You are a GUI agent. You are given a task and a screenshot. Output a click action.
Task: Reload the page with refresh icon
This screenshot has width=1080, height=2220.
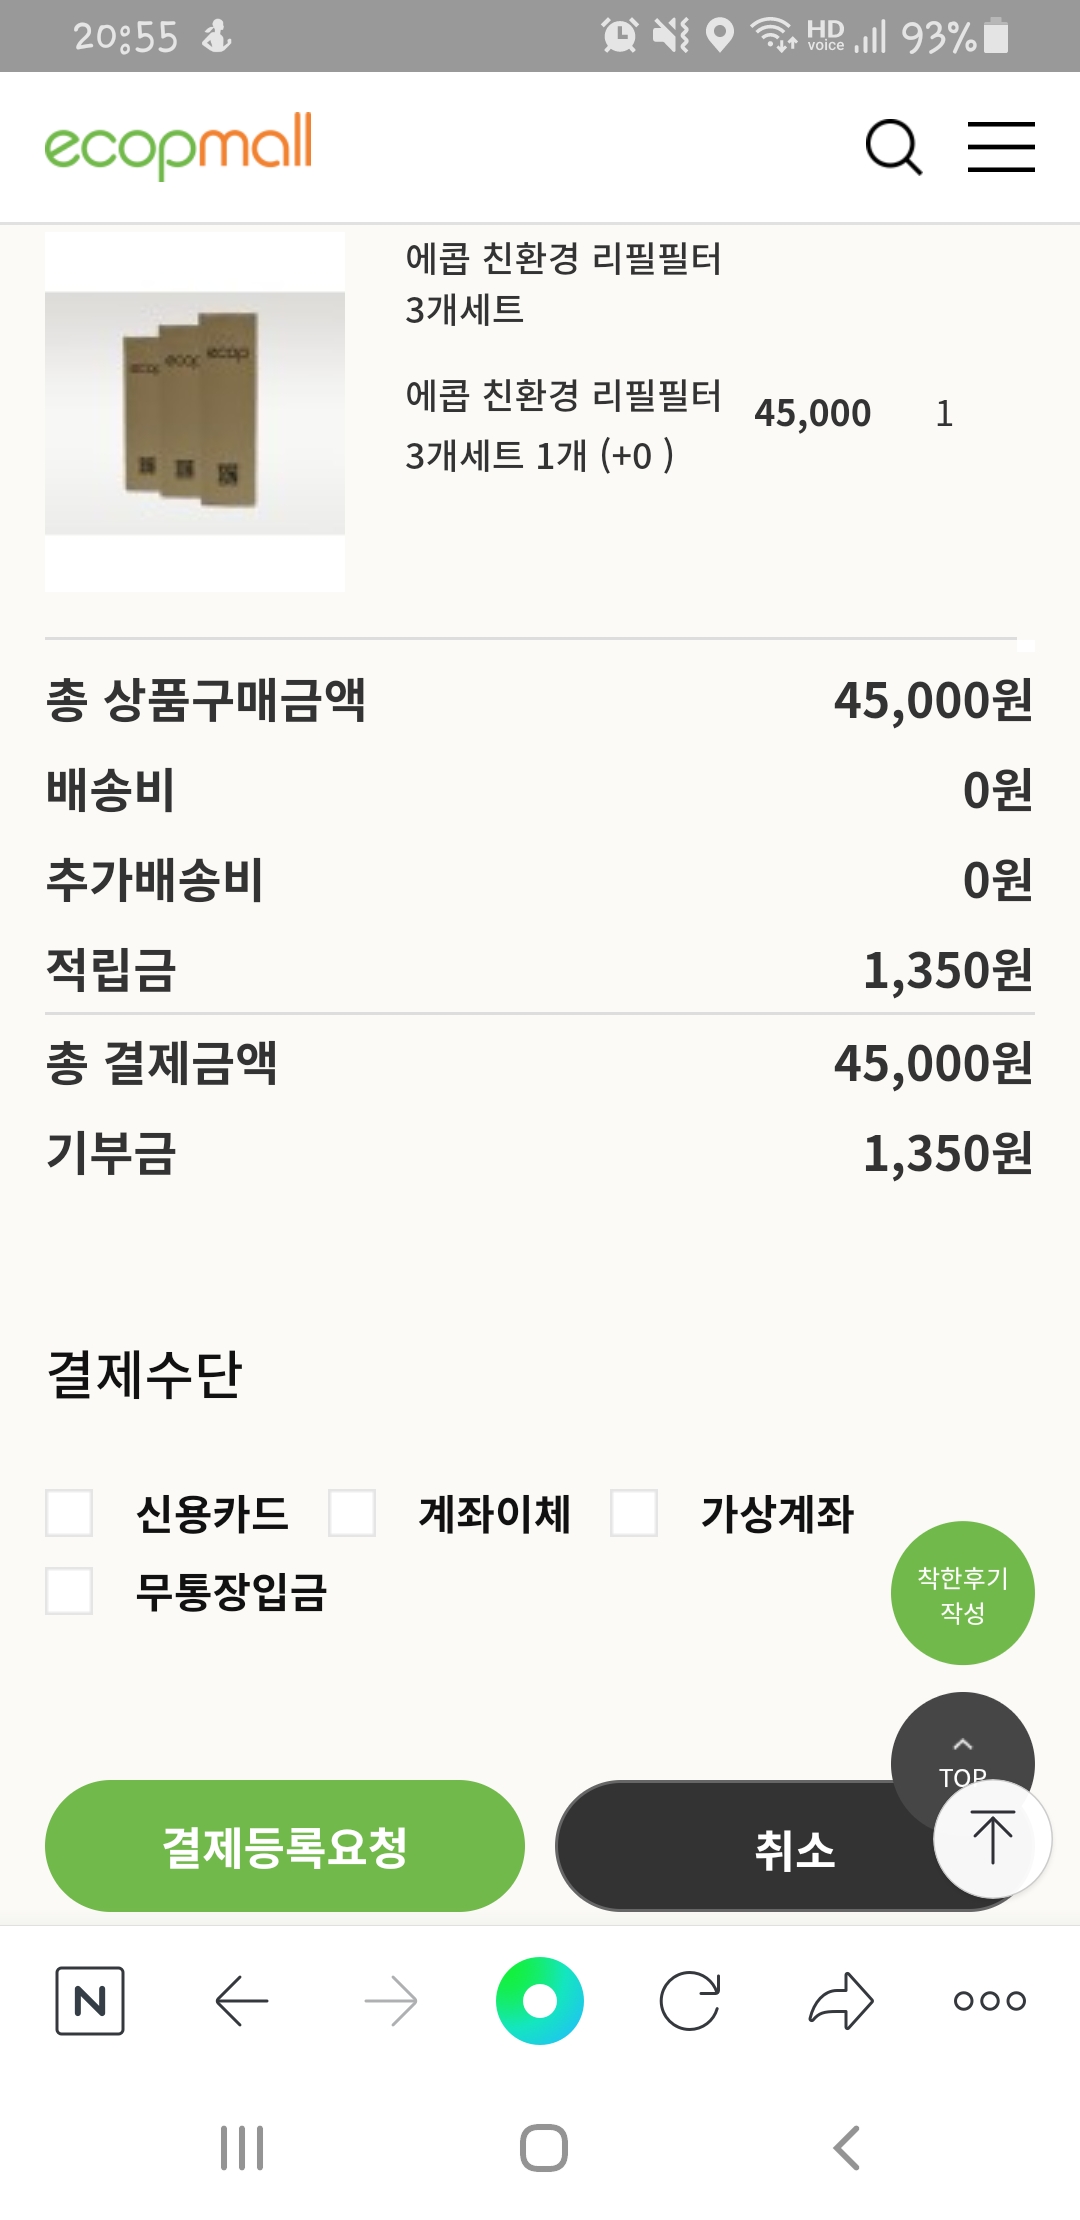point(690,2001)
